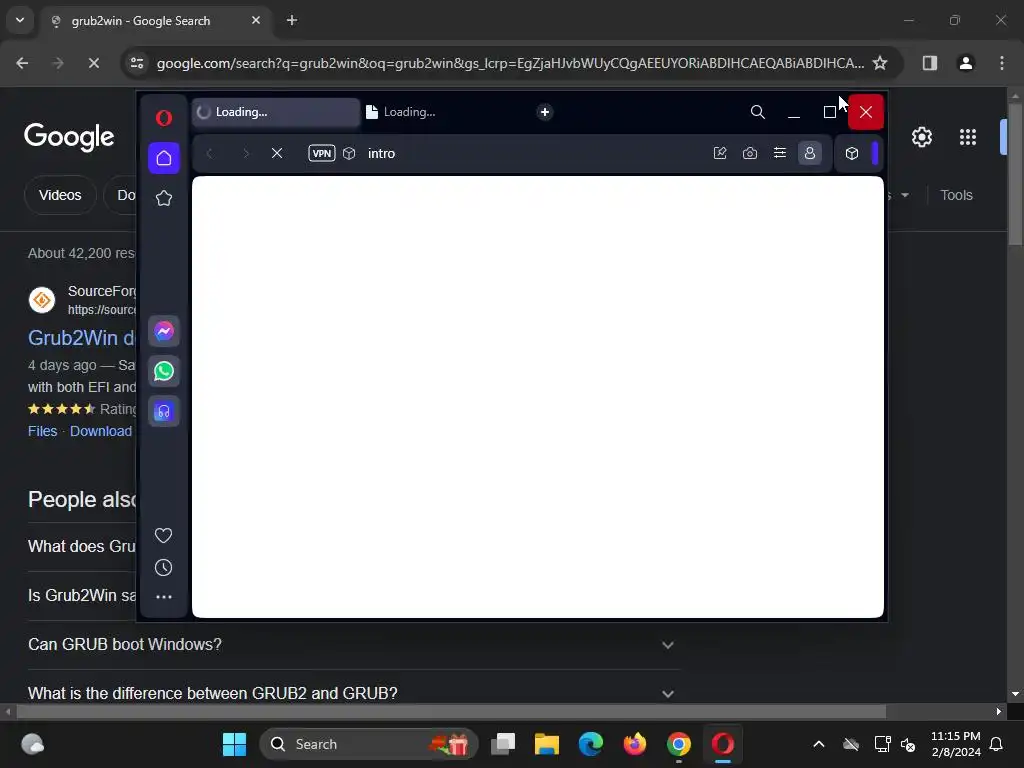1024x768 pixels.
Task: Toggle the Opera VPN badge
Action: click(321, 153)
